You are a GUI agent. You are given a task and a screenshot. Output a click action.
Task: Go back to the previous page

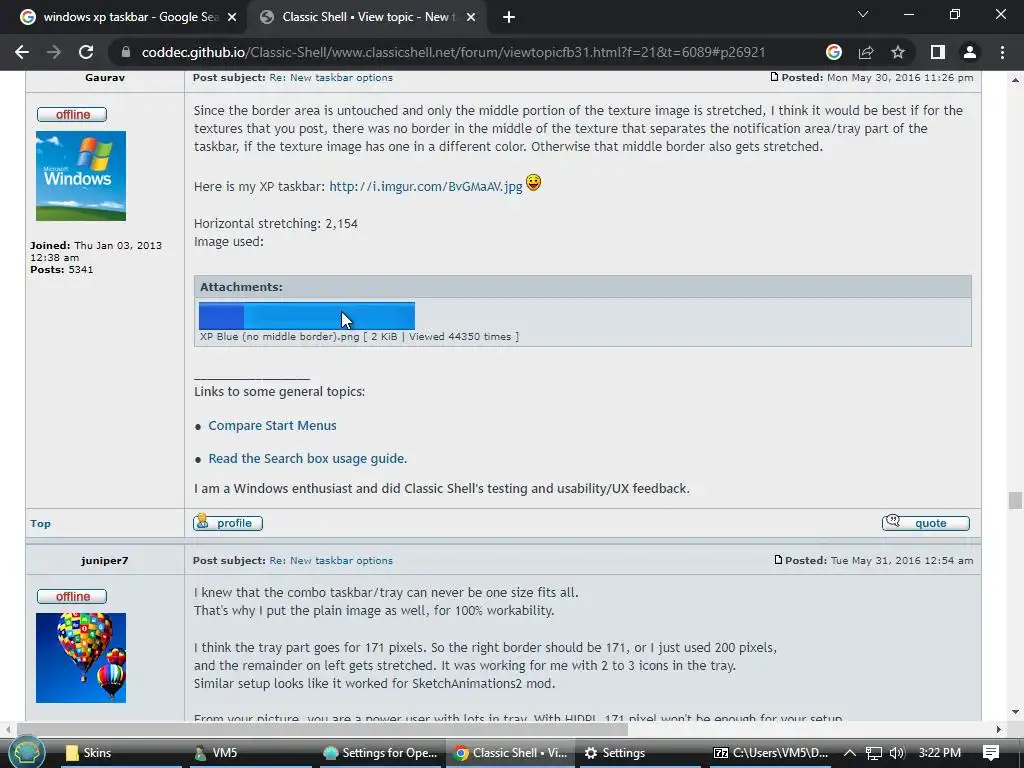(22, 52)
